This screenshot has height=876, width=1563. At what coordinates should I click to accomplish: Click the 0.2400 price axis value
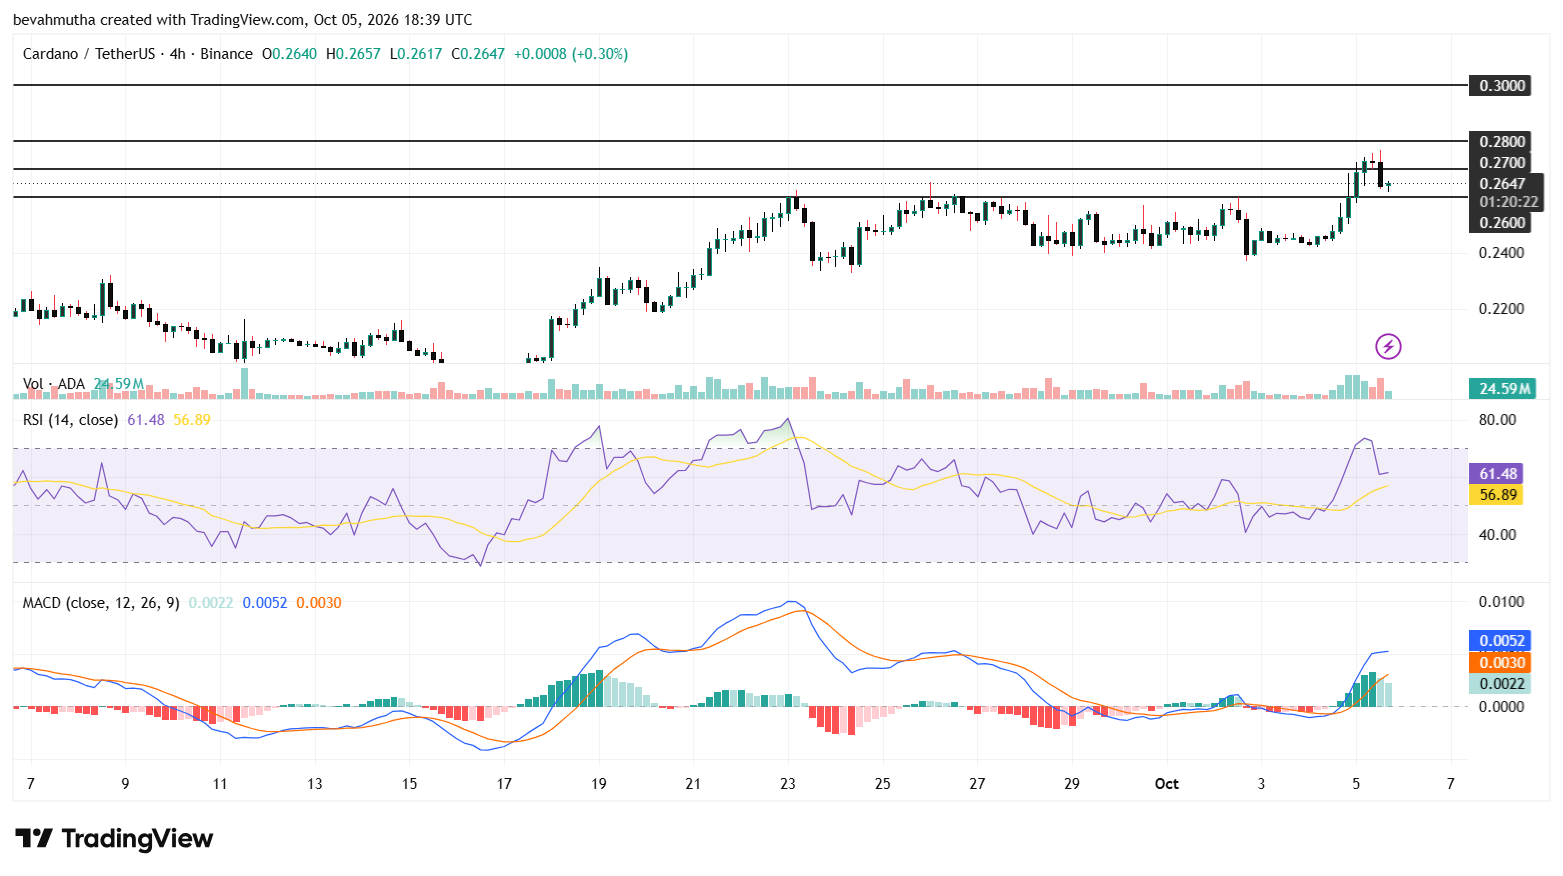1502,253
